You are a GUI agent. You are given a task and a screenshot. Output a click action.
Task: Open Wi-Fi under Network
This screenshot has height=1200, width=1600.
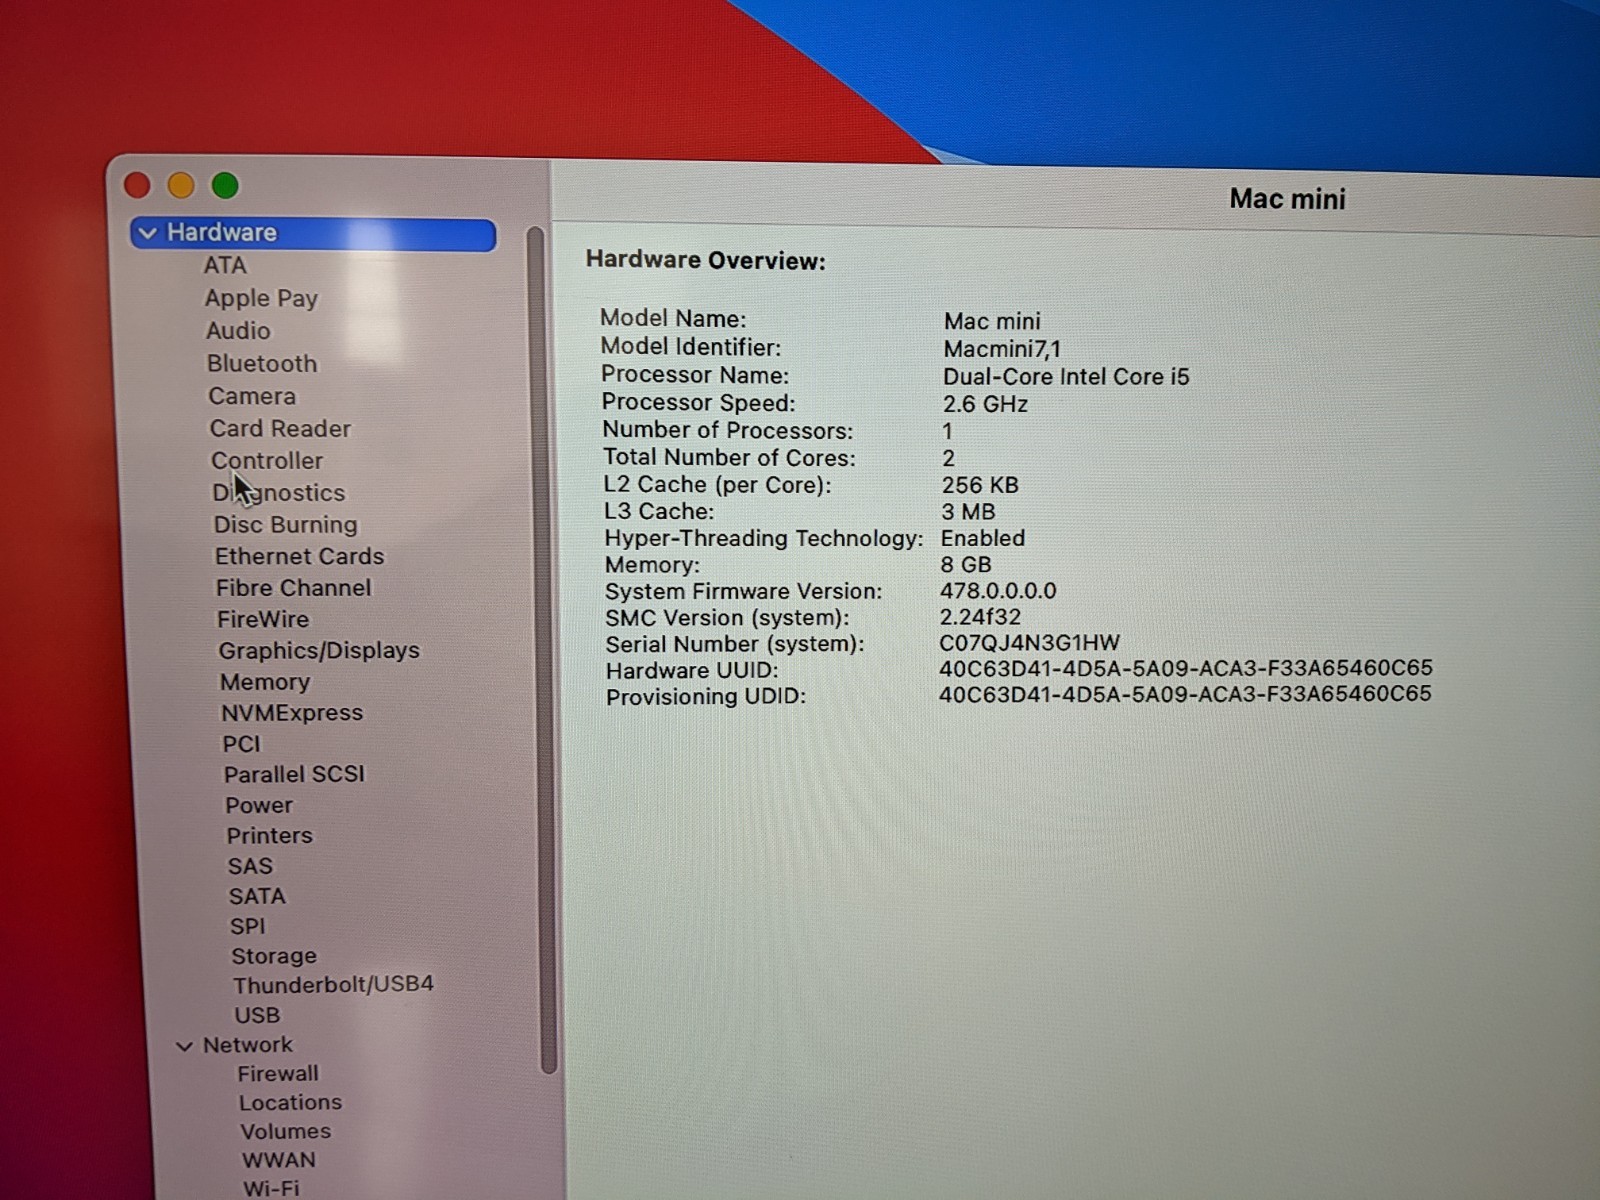271,1189
